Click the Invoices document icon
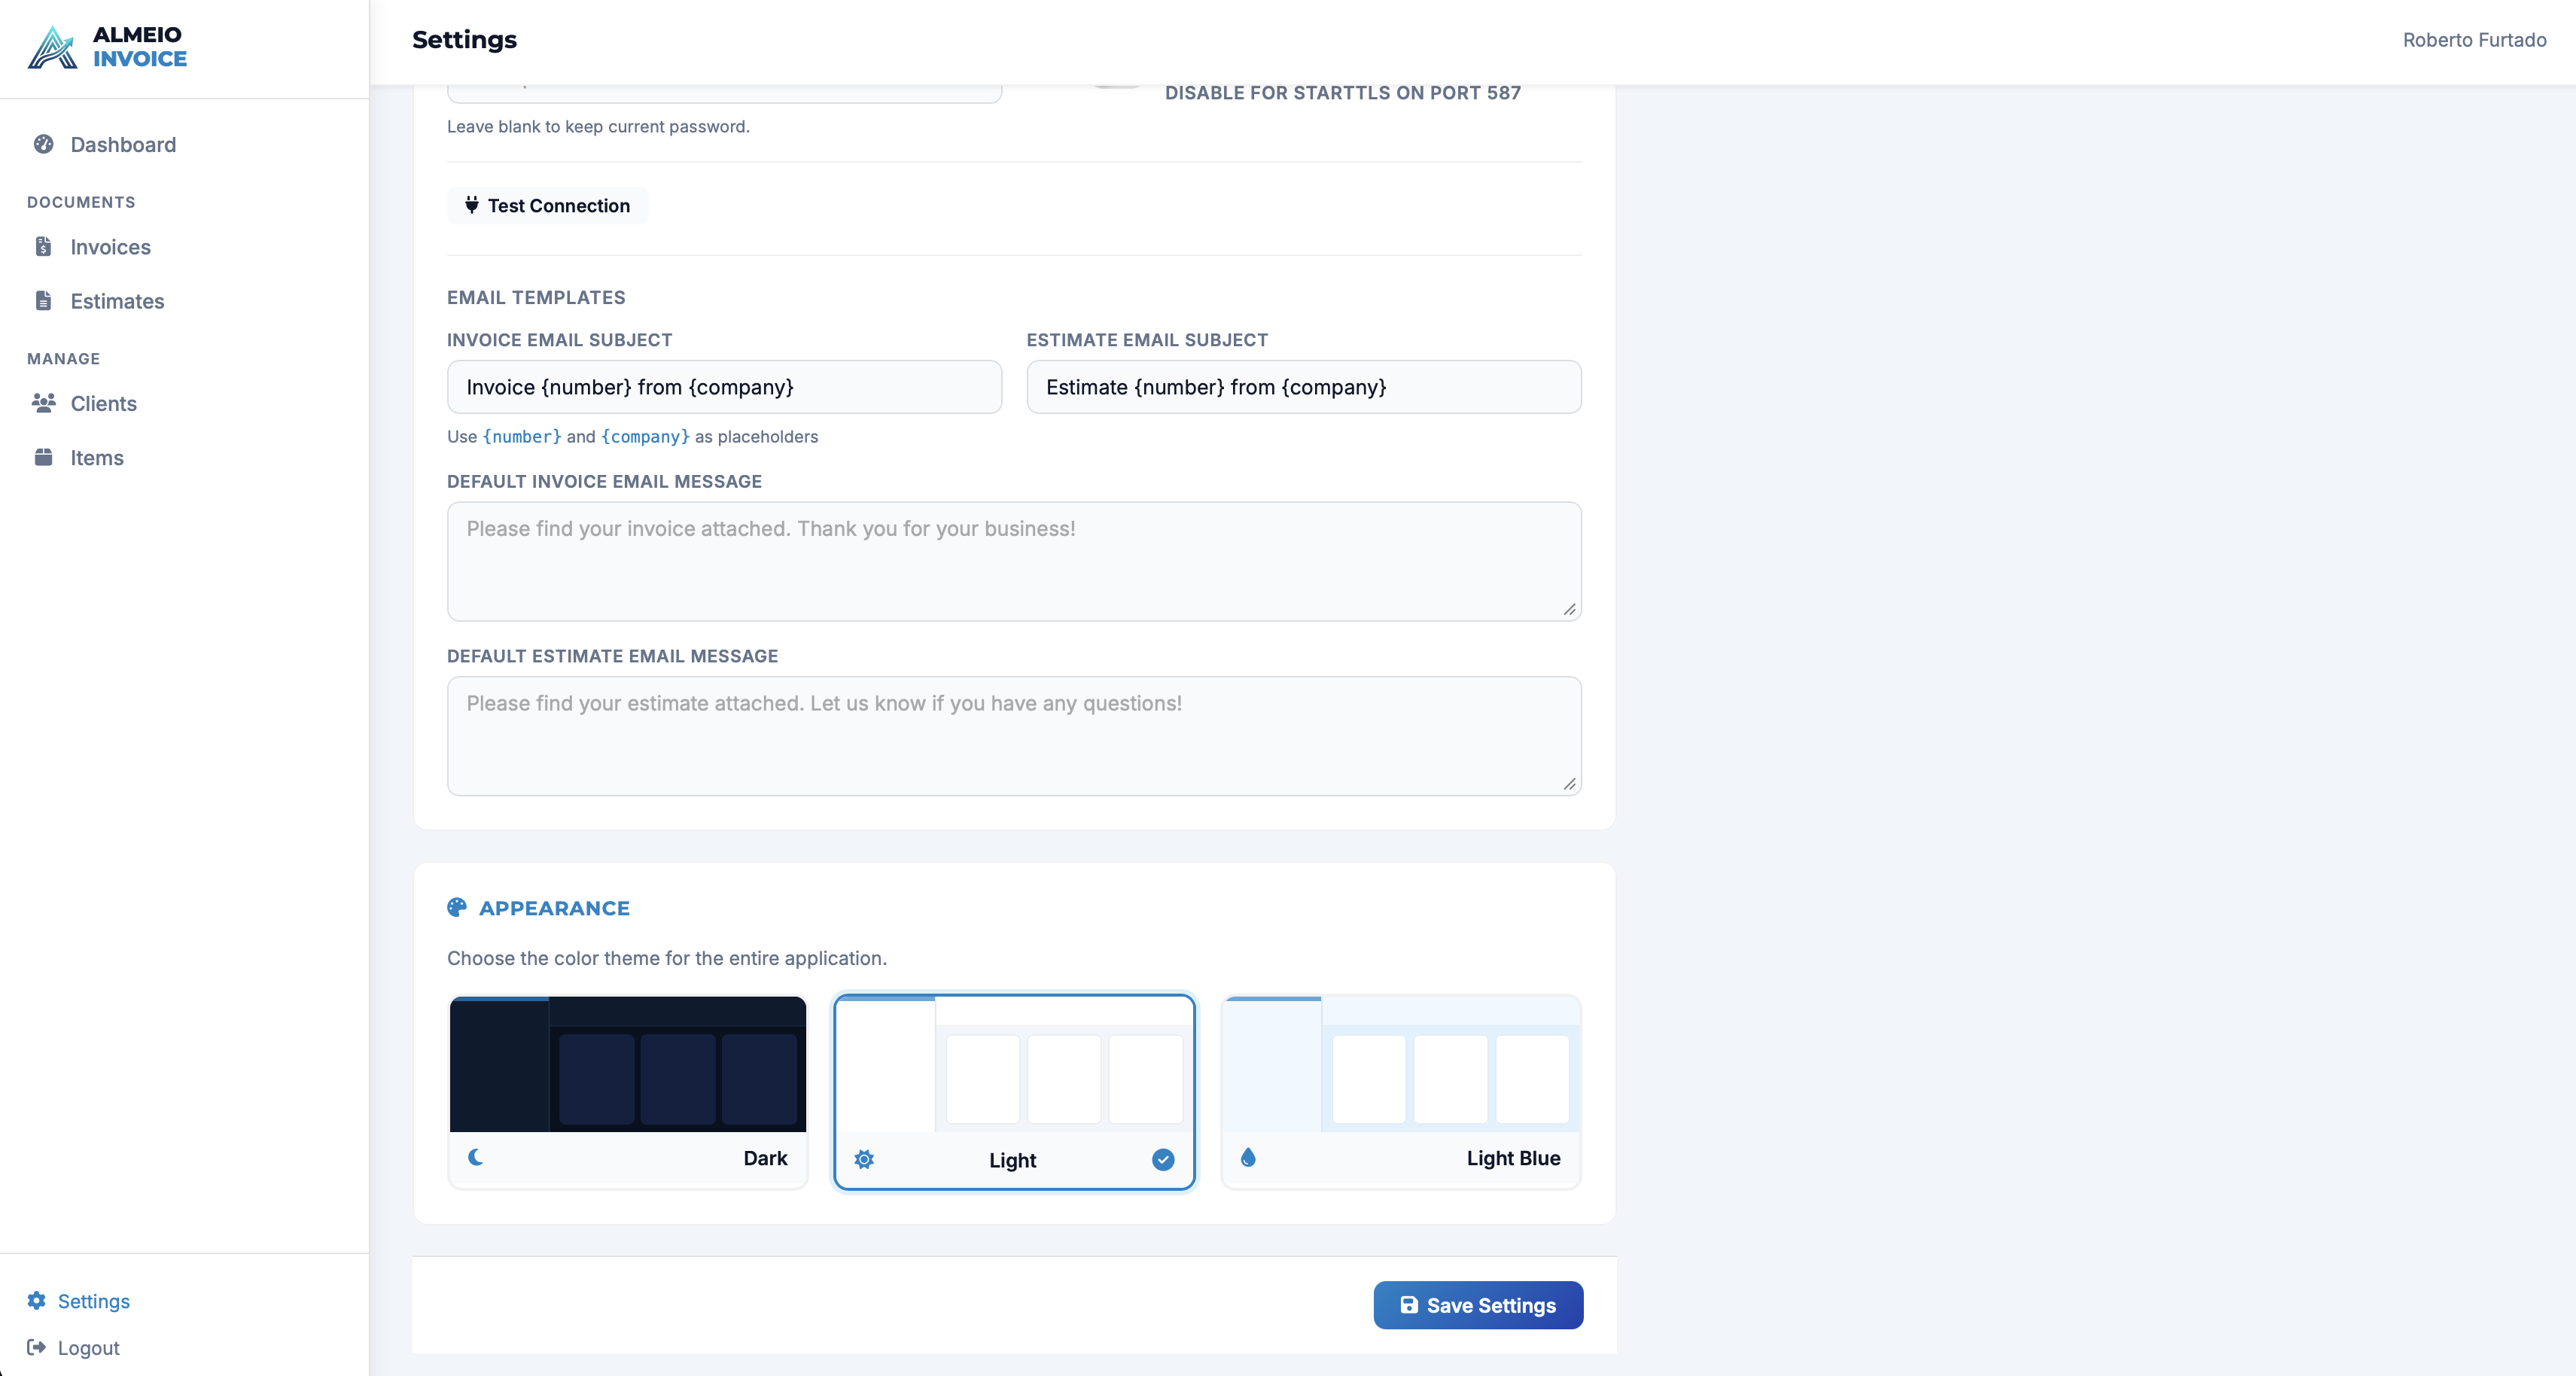Viewport: 2576px width, 1376px height. coord(43,246)
